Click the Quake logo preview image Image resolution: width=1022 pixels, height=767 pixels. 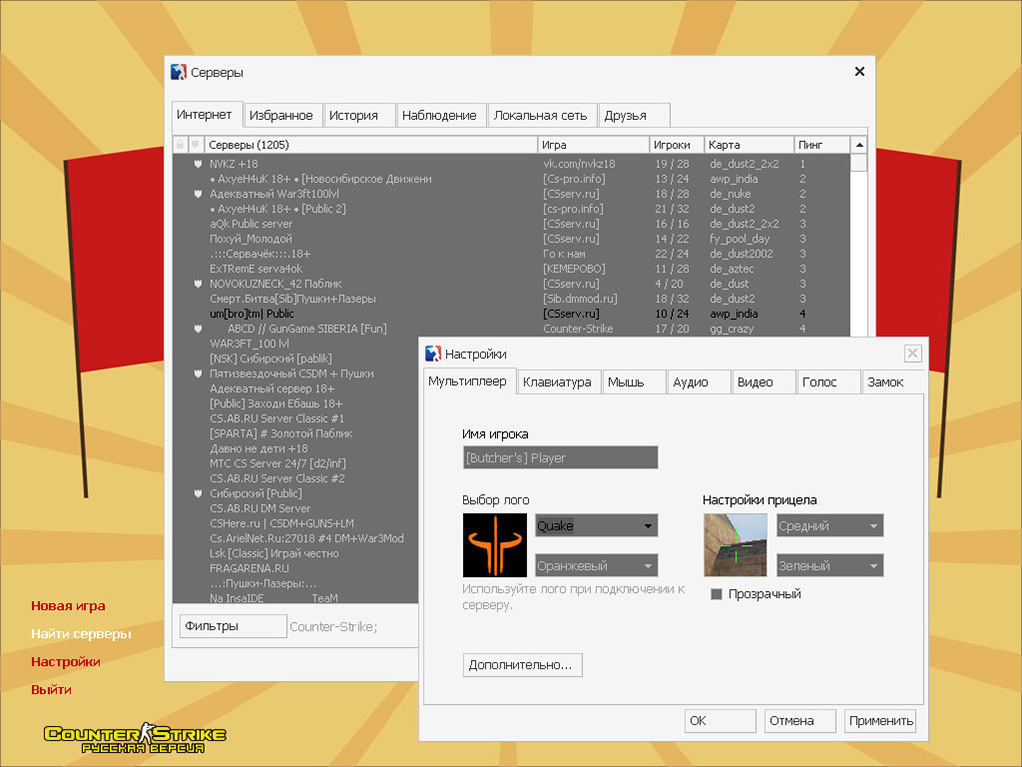[495, 545]
